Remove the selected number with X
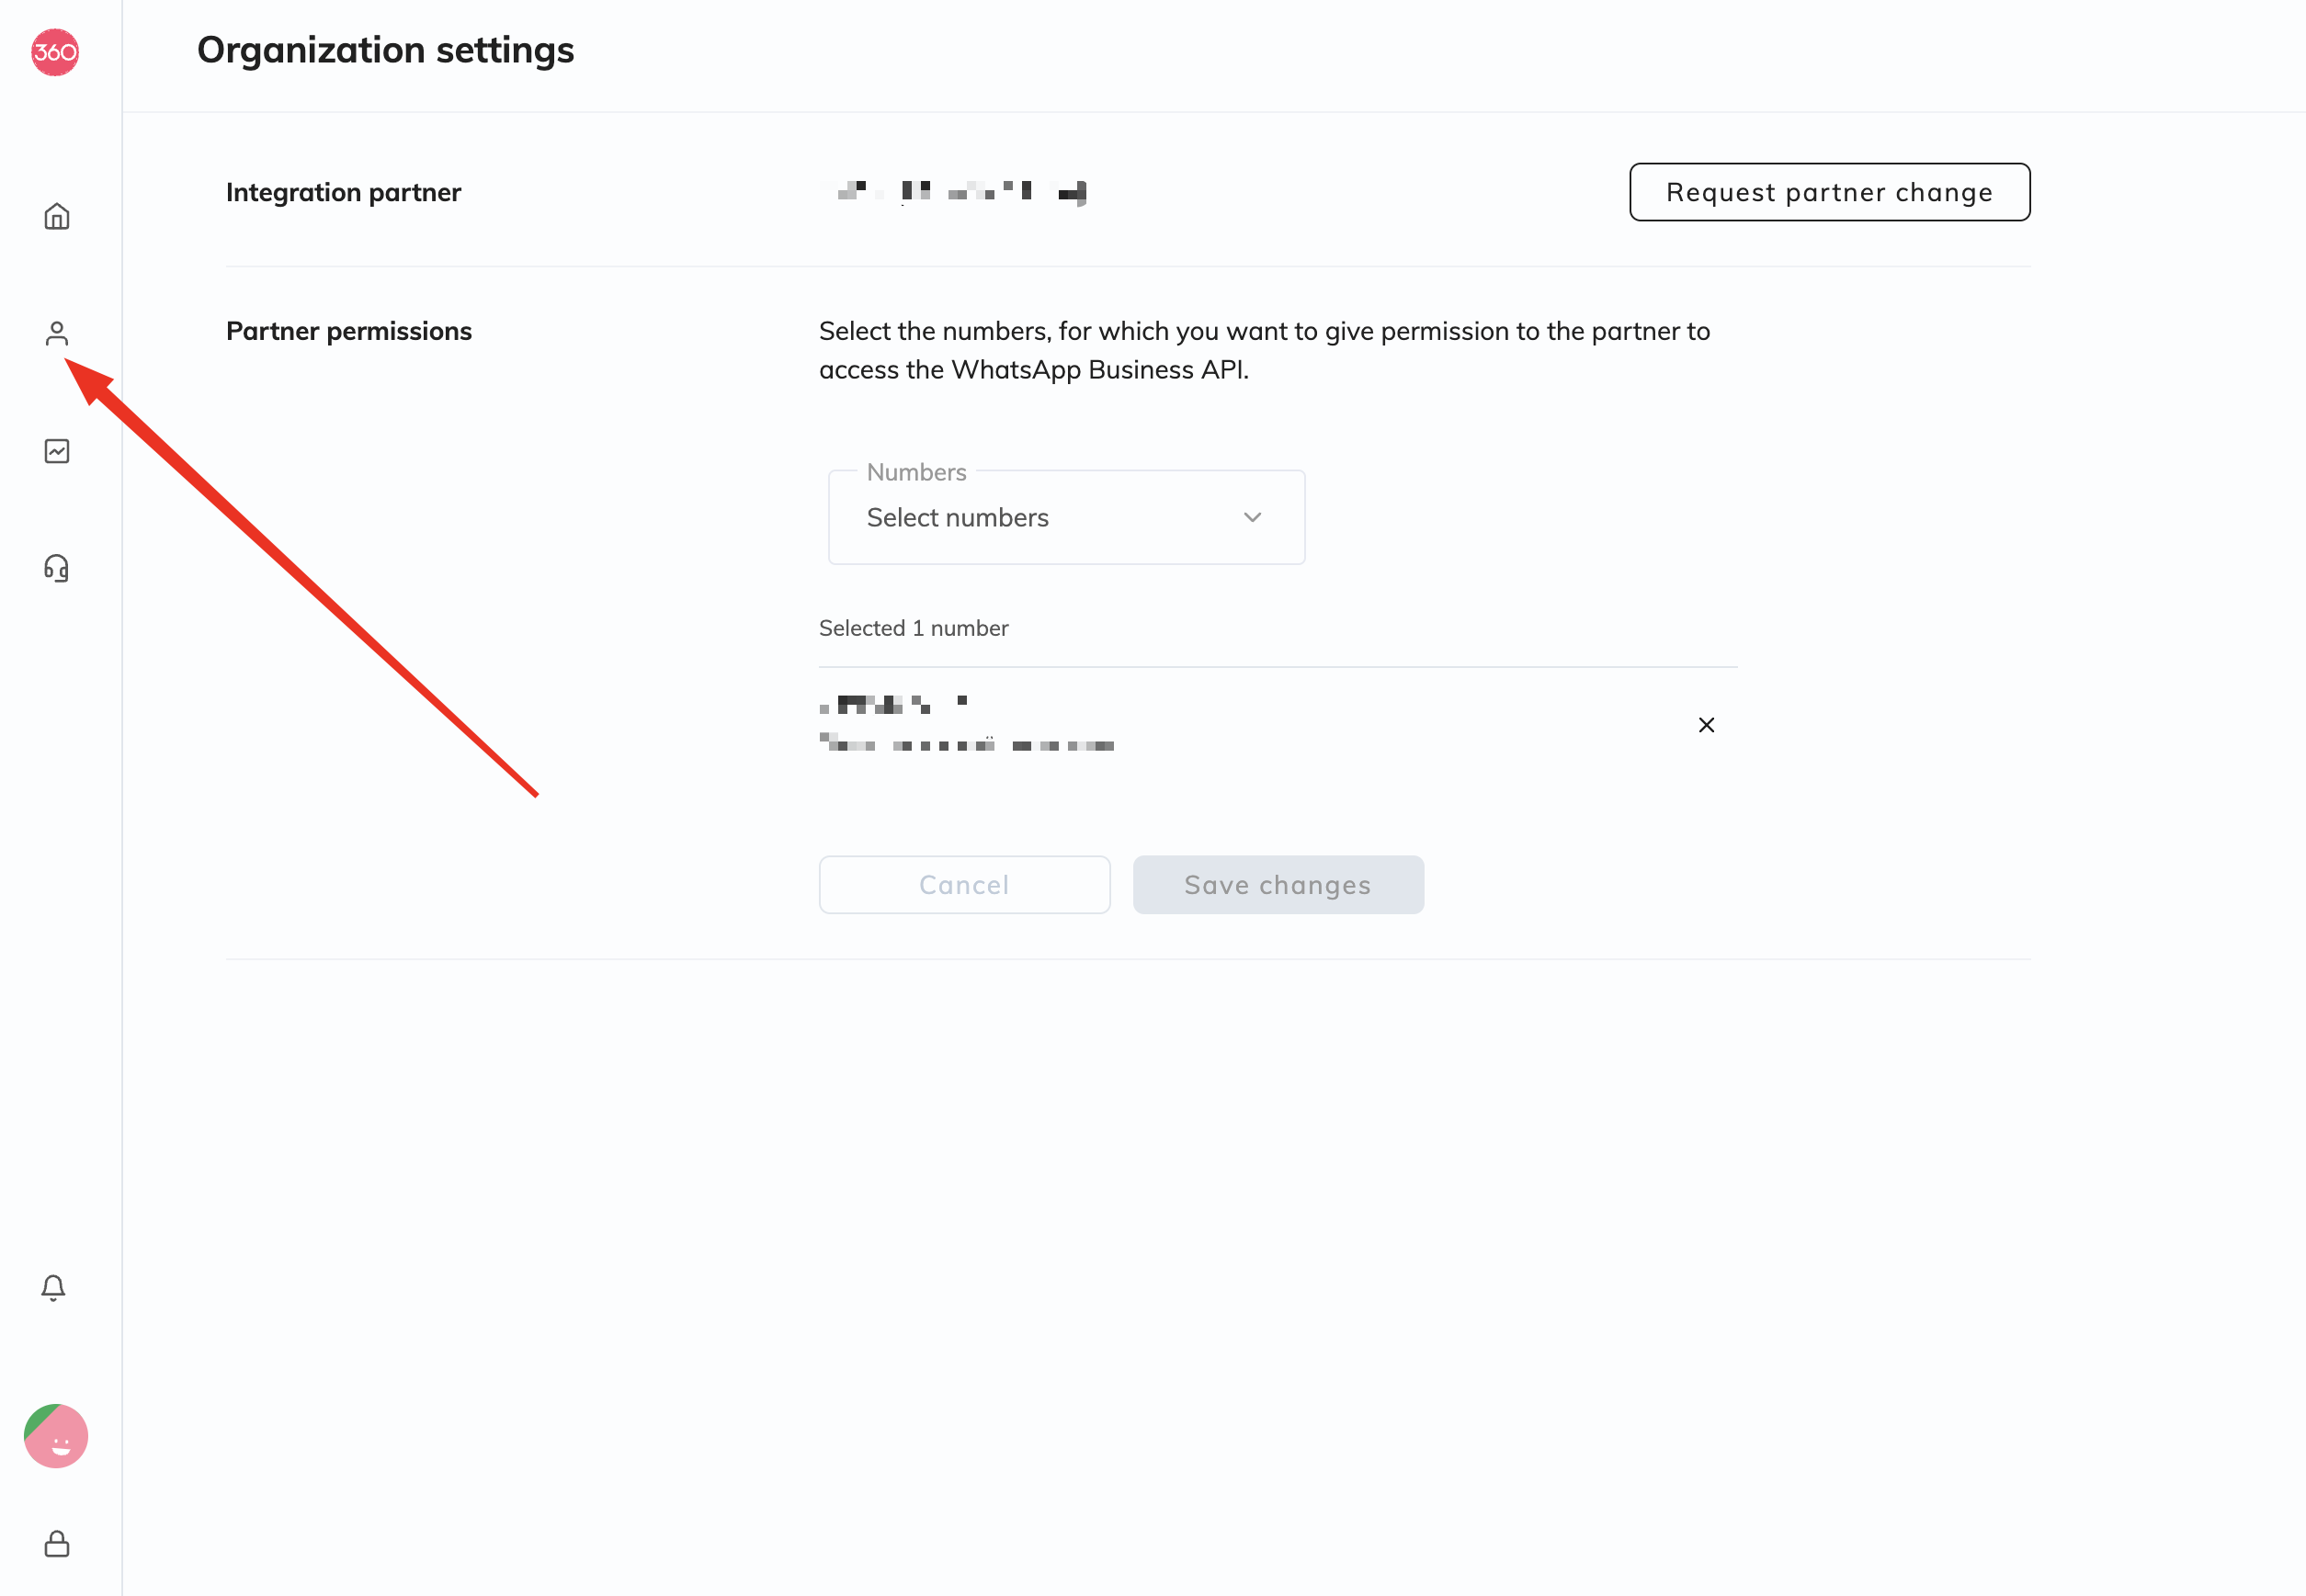This screenshot has height=1596, width=2306. (1707, 725)
